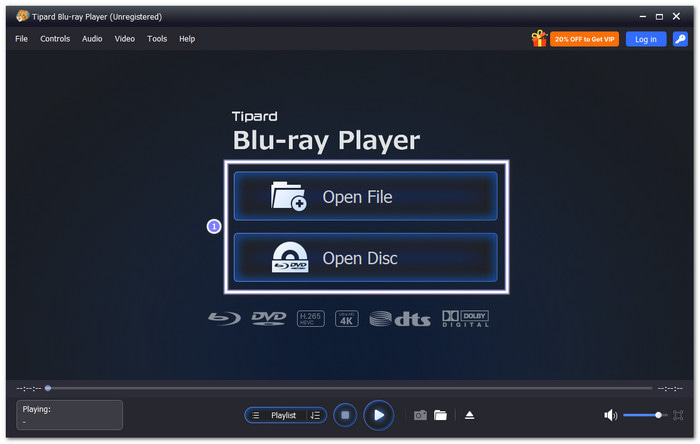The height and width of the screenshot is (444, 700).
Task: Click the Open Disc button
Action: tap(365, 257)
